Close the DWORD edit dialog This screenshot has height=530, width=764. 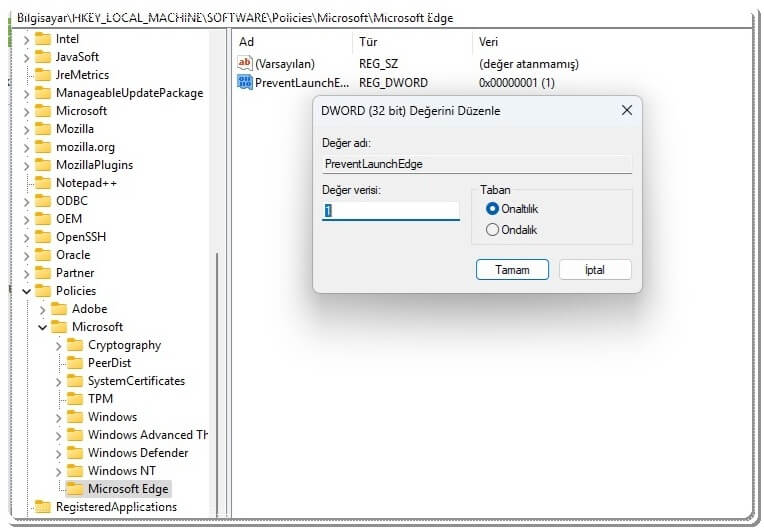627,111
